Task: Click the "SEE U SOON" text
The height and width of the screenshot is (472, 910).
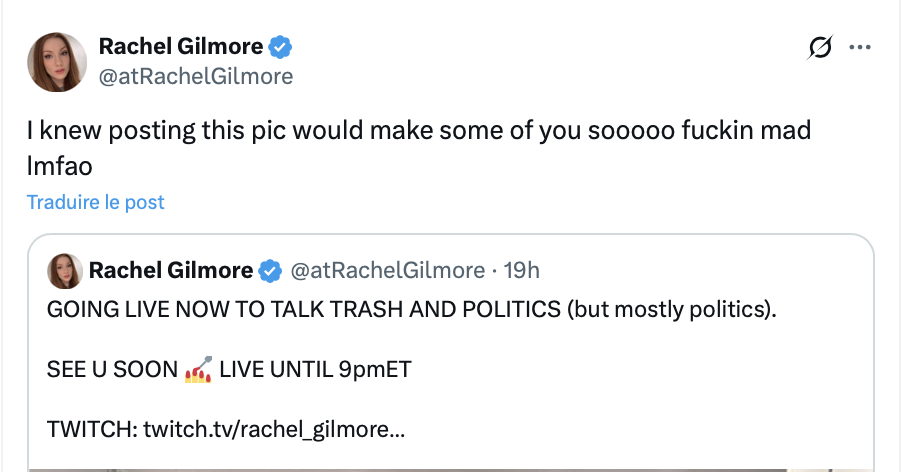Action: point(111,370)
